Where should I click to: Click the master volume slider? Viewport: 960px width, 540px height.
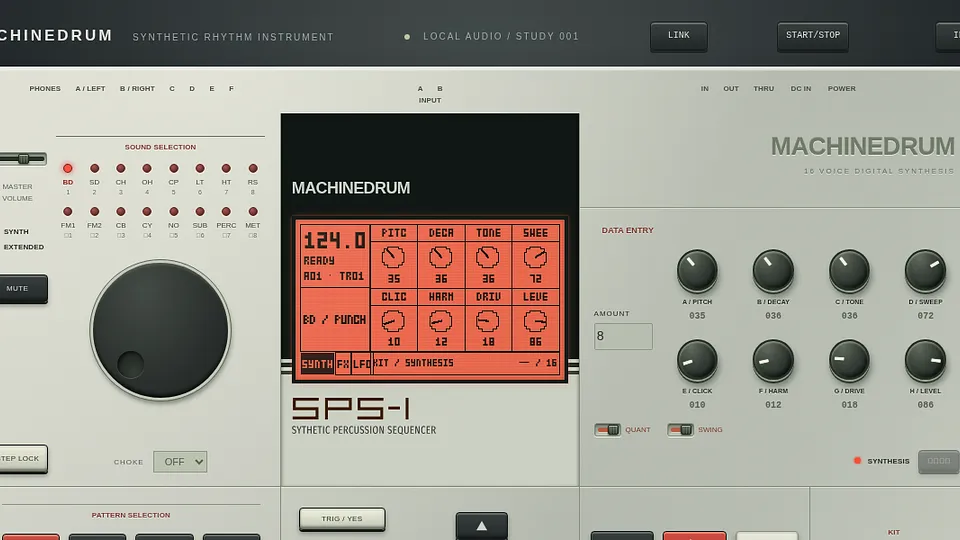23,159
